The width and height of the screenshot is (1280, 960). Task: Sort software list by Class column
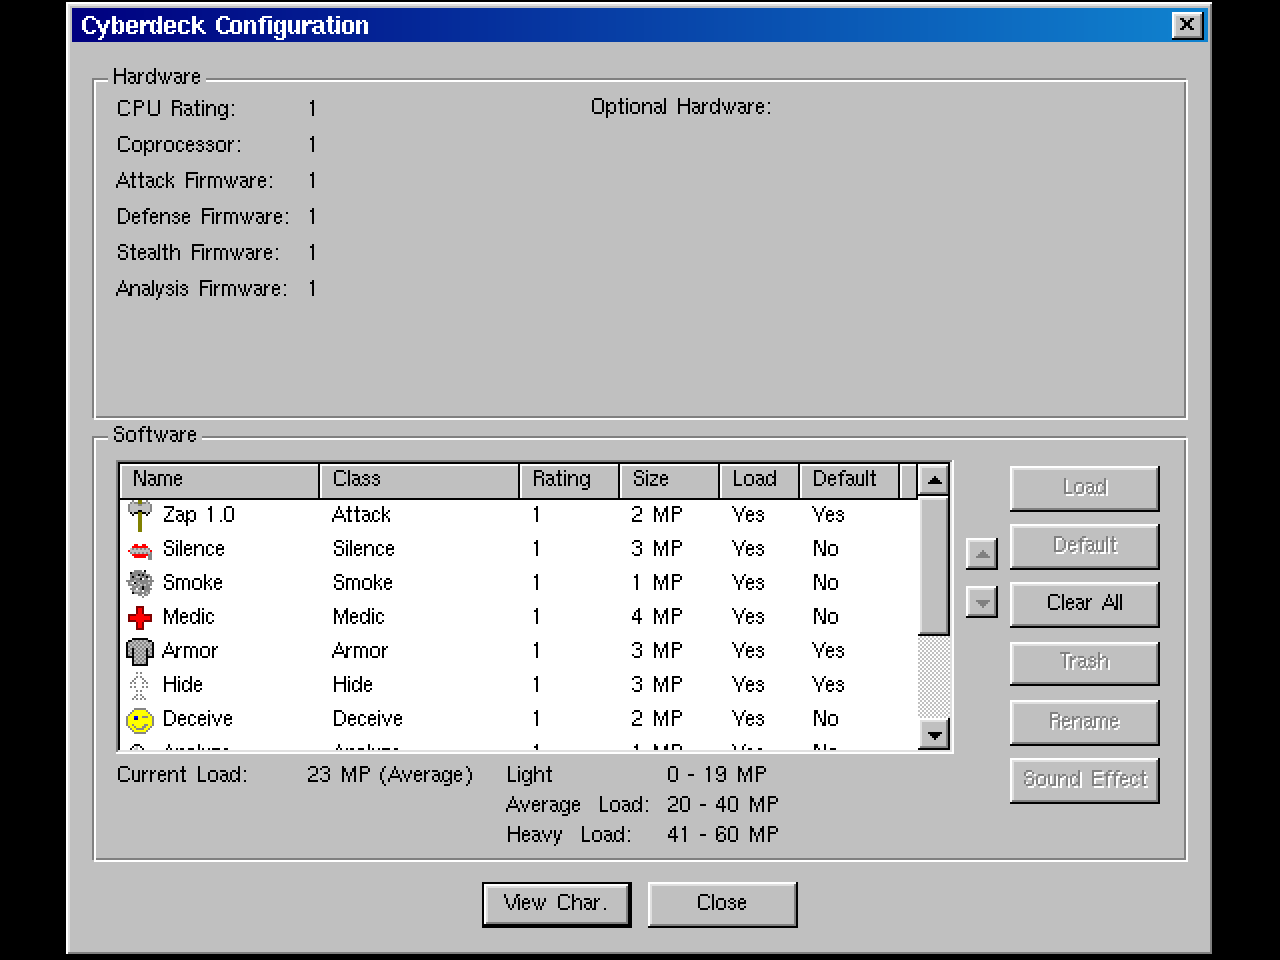419,480
